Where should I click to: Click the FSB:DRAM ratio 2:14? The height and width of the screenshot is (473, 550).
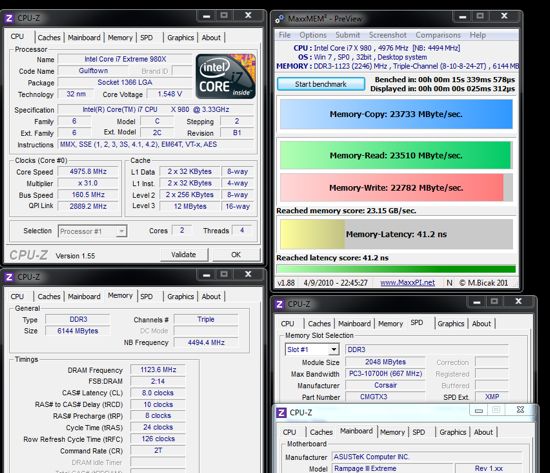coord(158,381)
